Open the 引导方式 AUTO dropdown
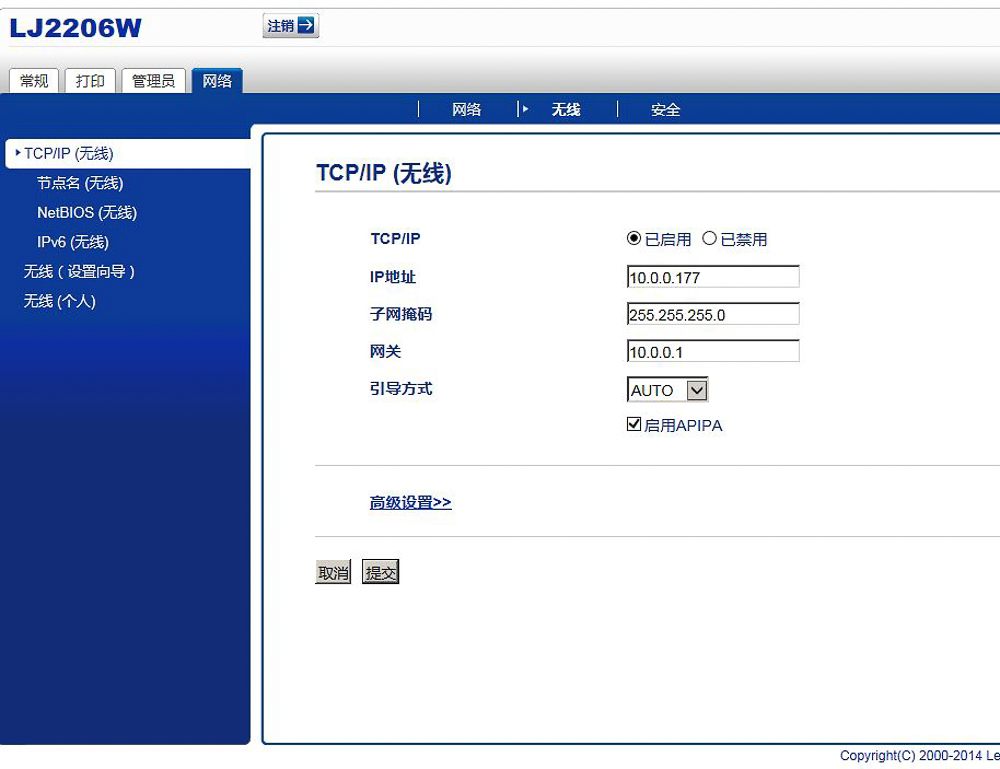The image size is (1000, 769). (696, 390)
